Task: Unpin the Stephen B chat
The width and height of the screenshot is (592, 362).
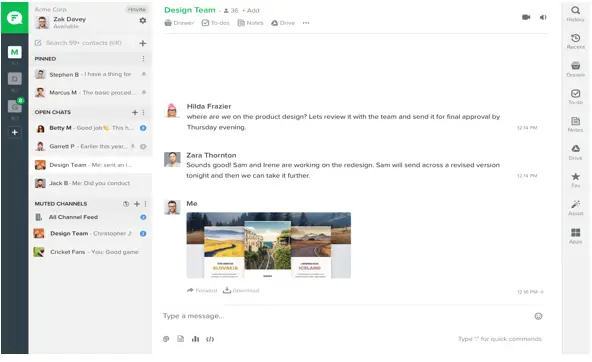Action: (x=144, y=74)
